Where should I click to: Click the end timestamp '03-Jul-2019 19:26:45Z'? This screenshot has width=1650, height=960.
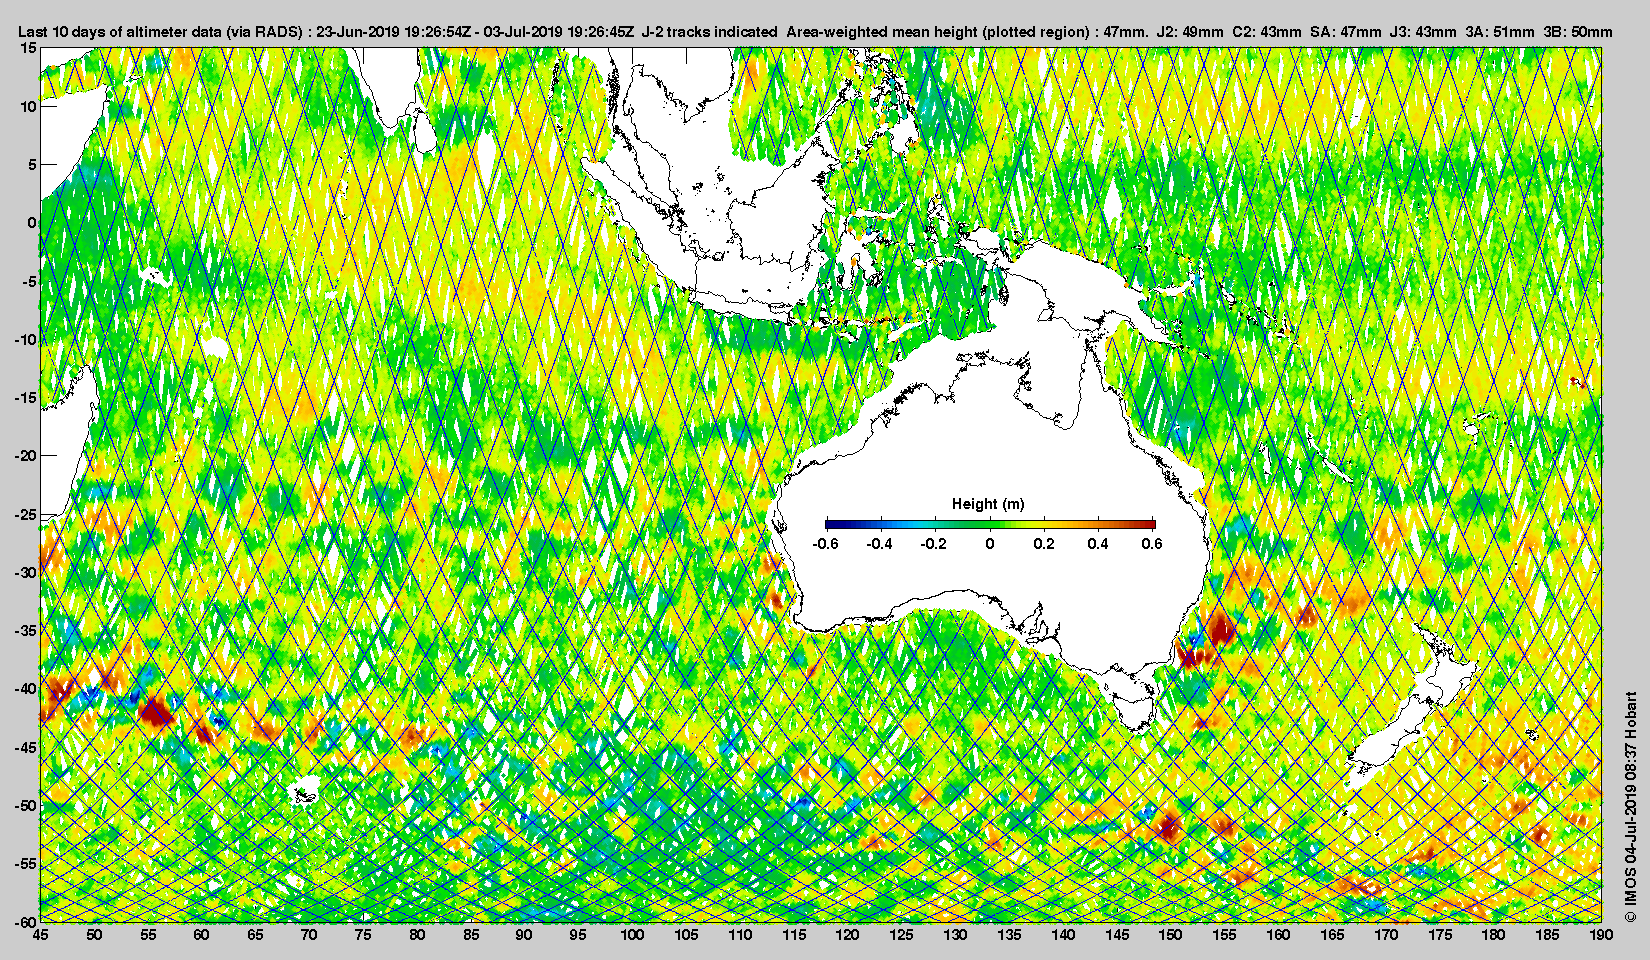pos(558,32)
